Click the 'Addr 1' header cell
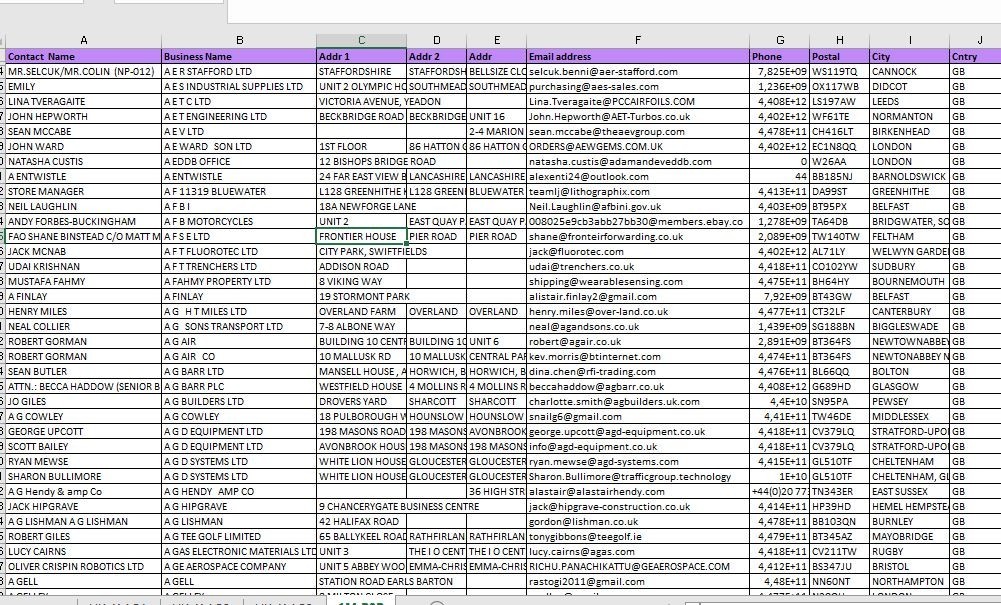Screen dimensions: 1001x605 [x=361, y=56]
